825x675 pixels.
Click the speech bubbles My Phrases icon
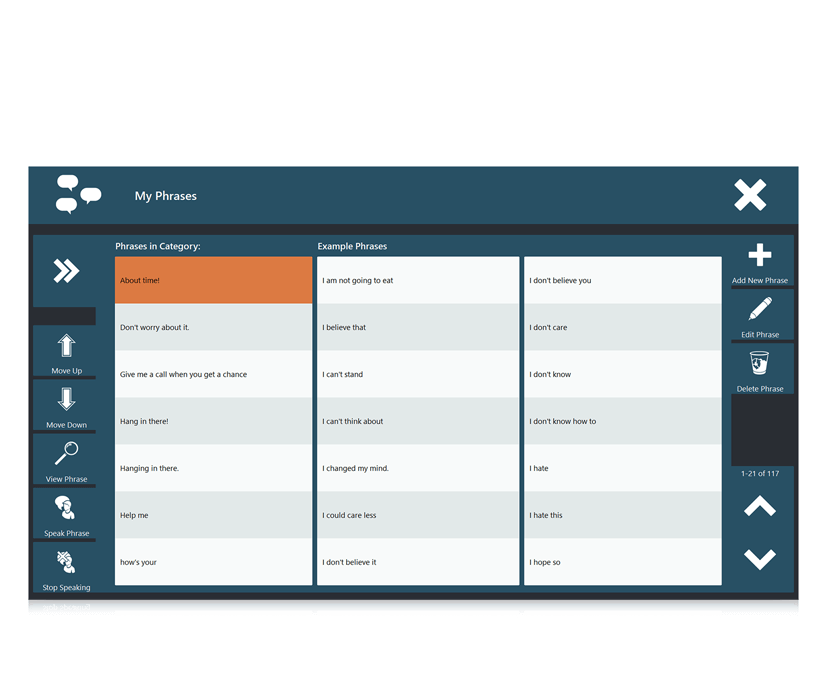[78, 194]
